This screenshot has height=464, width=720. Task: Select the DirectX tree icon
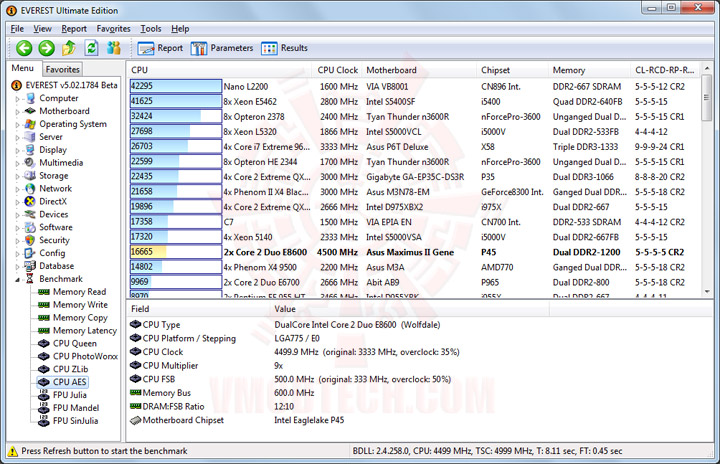click(30, 201)
